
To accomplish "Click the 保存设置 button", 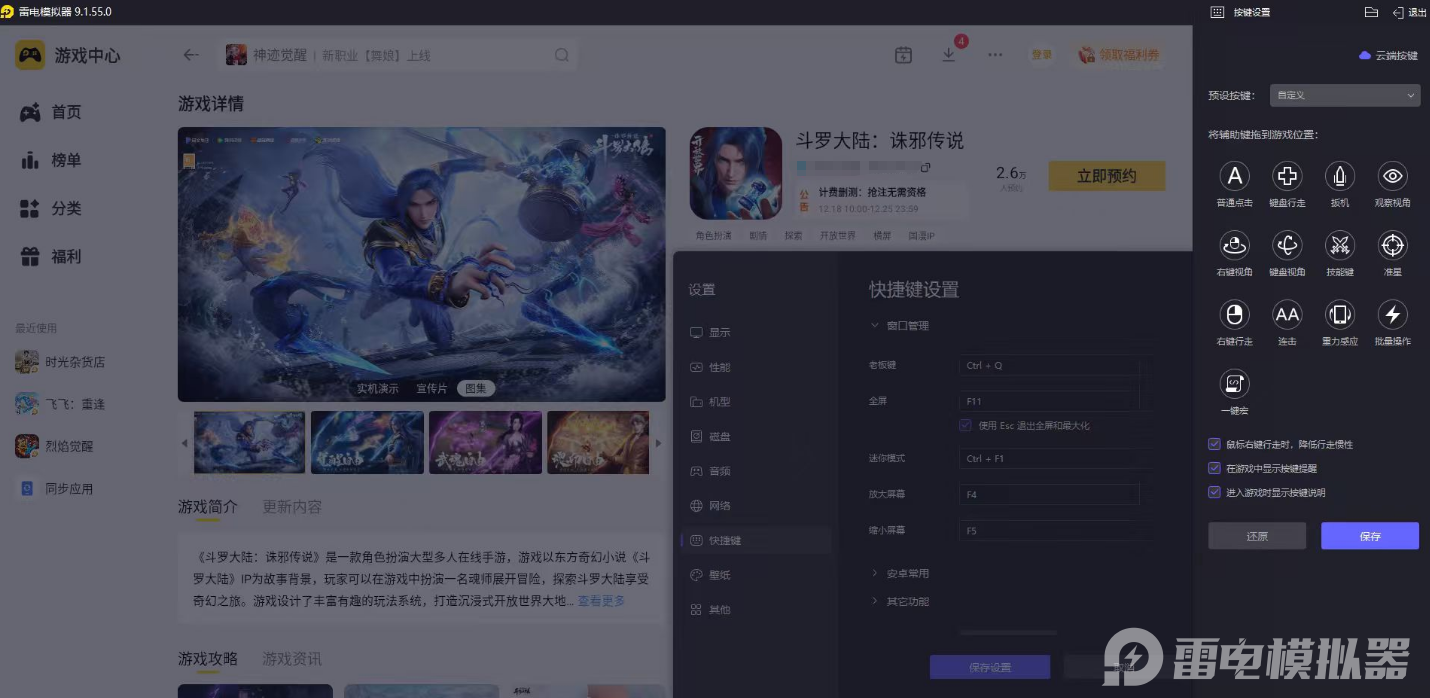I will click(990, 667).
